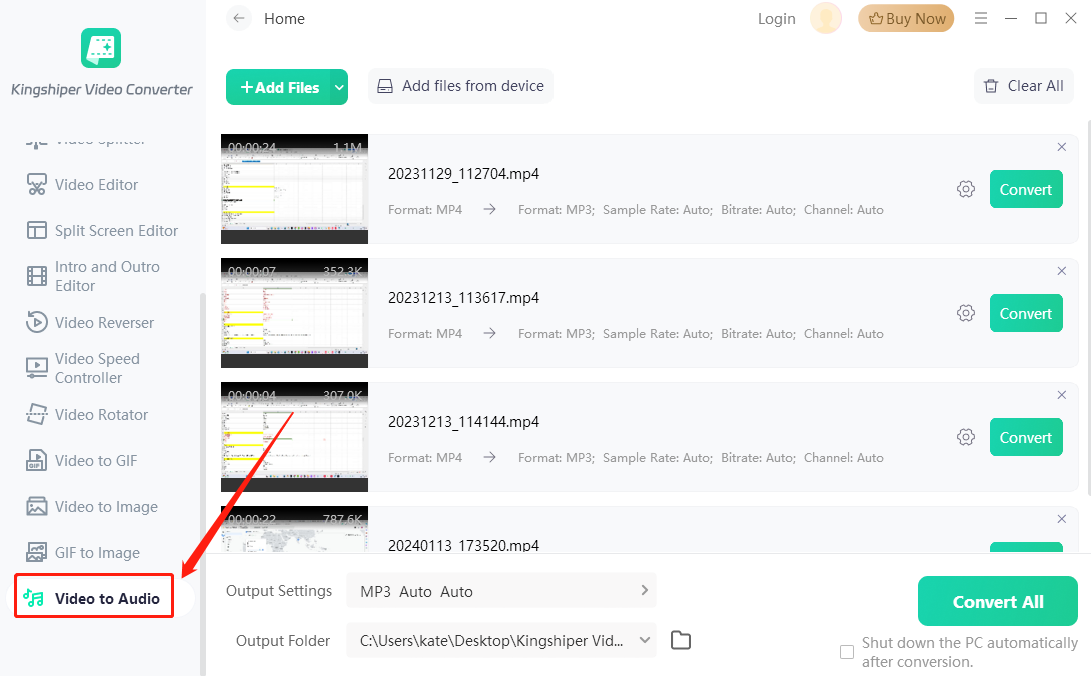Click the Login link
This screenshot has height=676, width=1091.
pyautogui.click(x=777, y=19)
